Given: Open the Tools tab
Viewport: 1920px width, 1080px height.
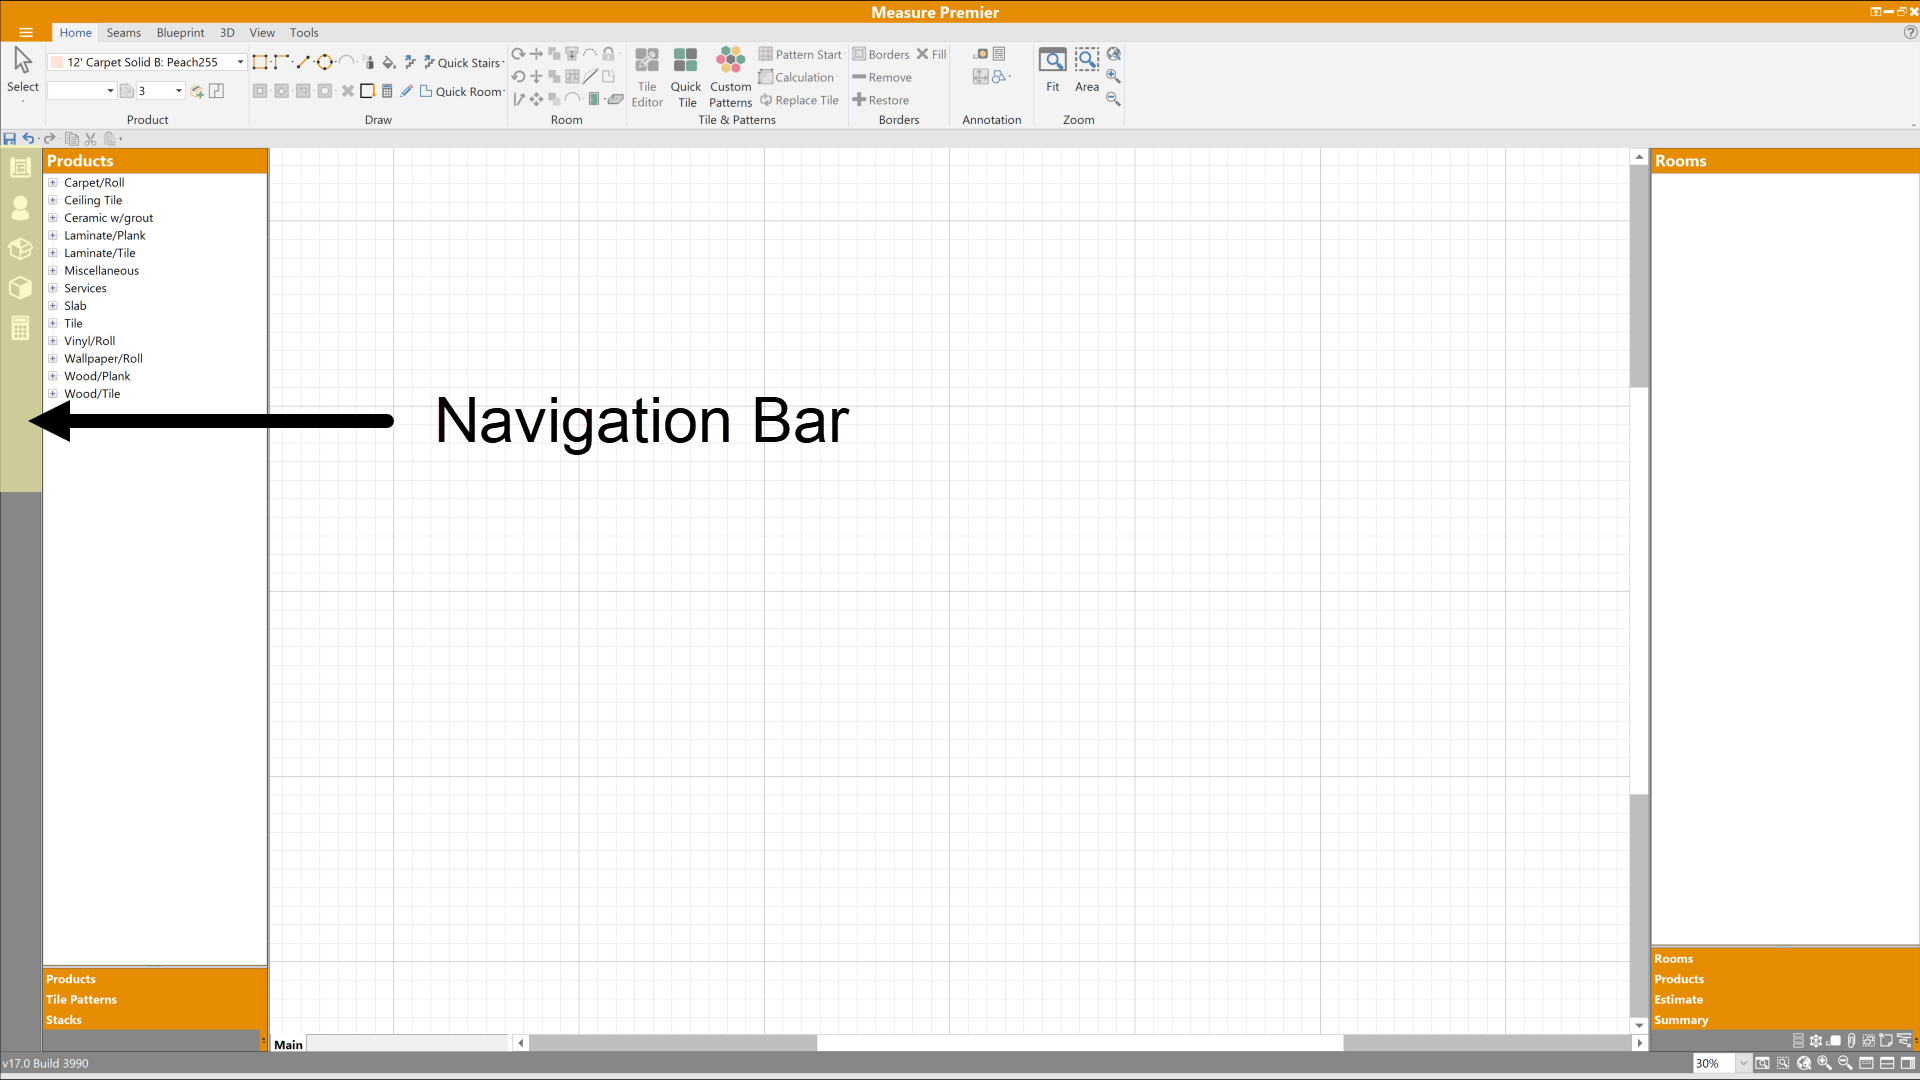Looking at the screenshot, I should pos(304,33).
